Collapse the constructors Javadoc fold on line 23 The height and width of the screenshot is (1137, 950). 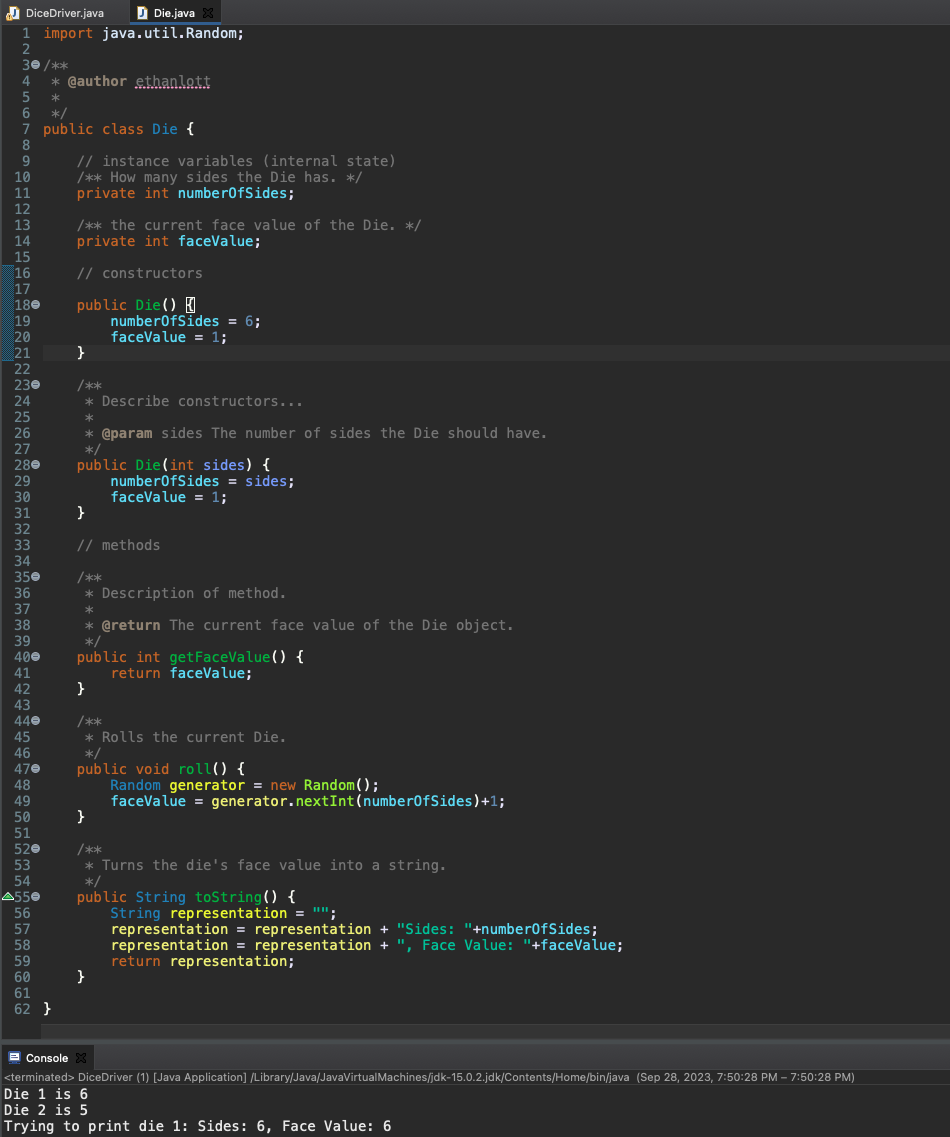click(33, 384)
